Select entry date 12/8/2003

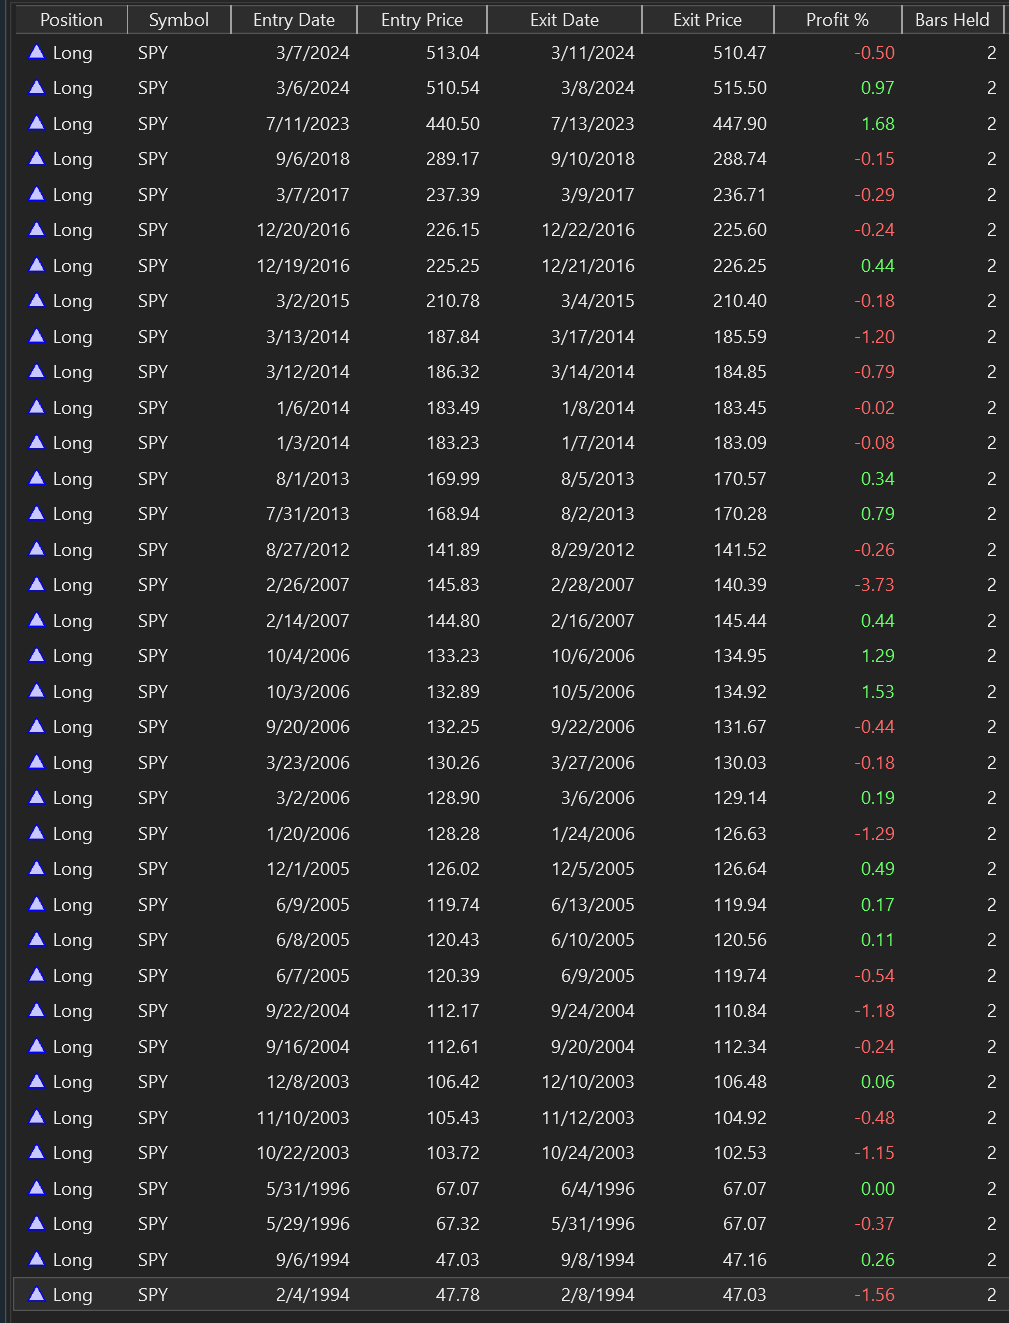click(308, 1082)
